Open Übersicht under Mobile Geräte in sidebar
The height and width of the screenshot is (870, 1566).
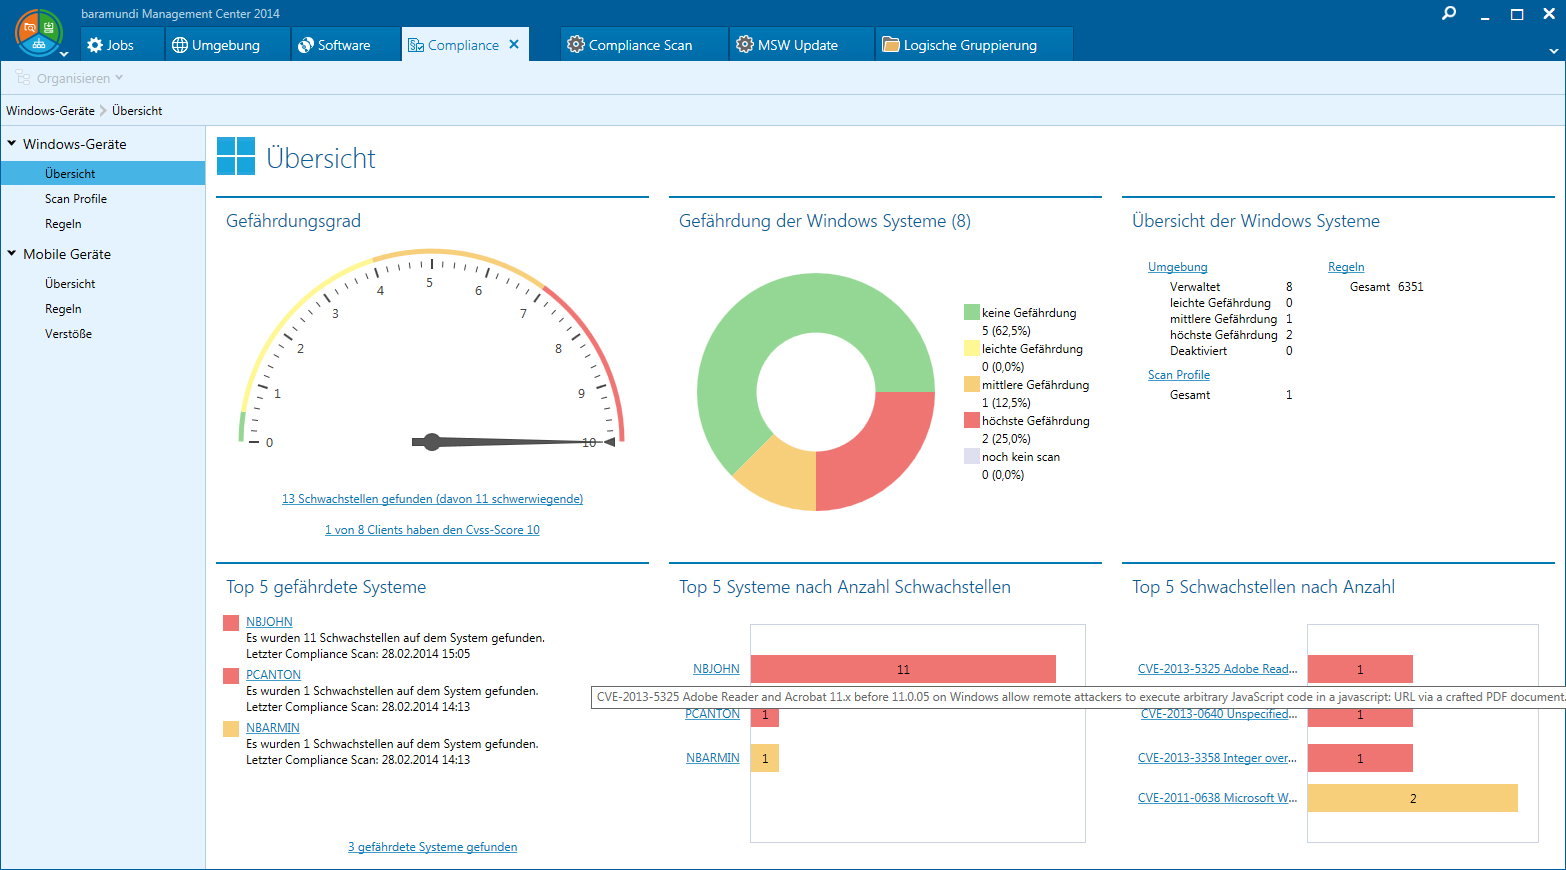(70, 284)
